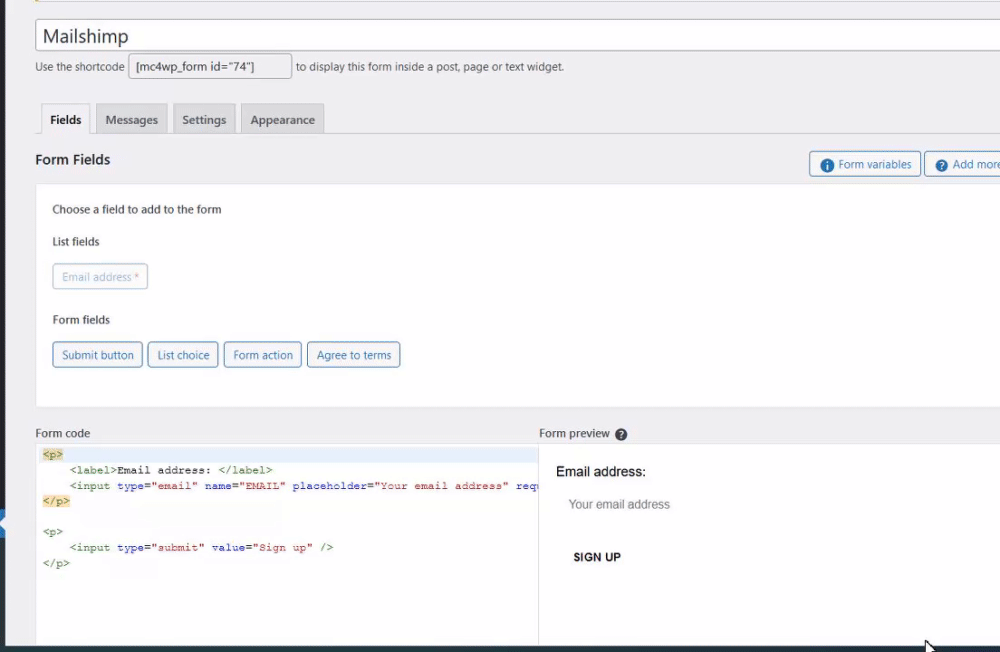Click the highlighted closing </p> tag
1000x652 pixels.
point(56,501)
